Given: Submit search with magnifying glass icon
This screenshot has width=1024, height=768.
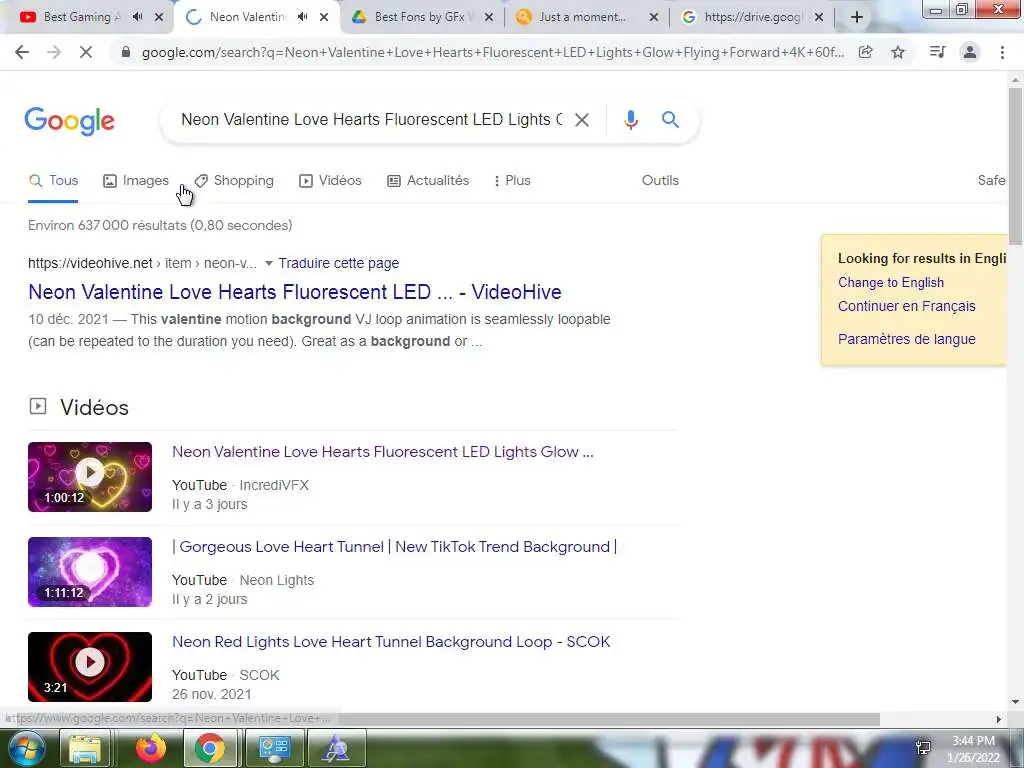Looking at the screenshot, I should click(x=670, y=120).
